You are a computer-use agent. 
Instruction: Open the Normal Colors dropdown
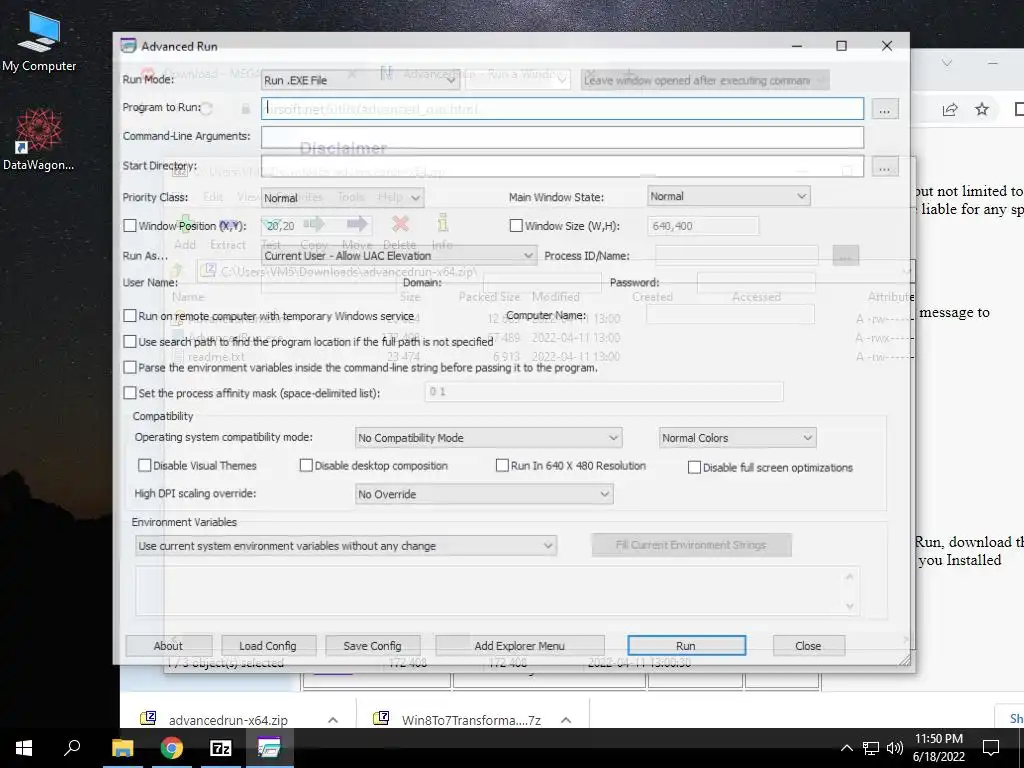pyautogui.click(x=738, y=438)
